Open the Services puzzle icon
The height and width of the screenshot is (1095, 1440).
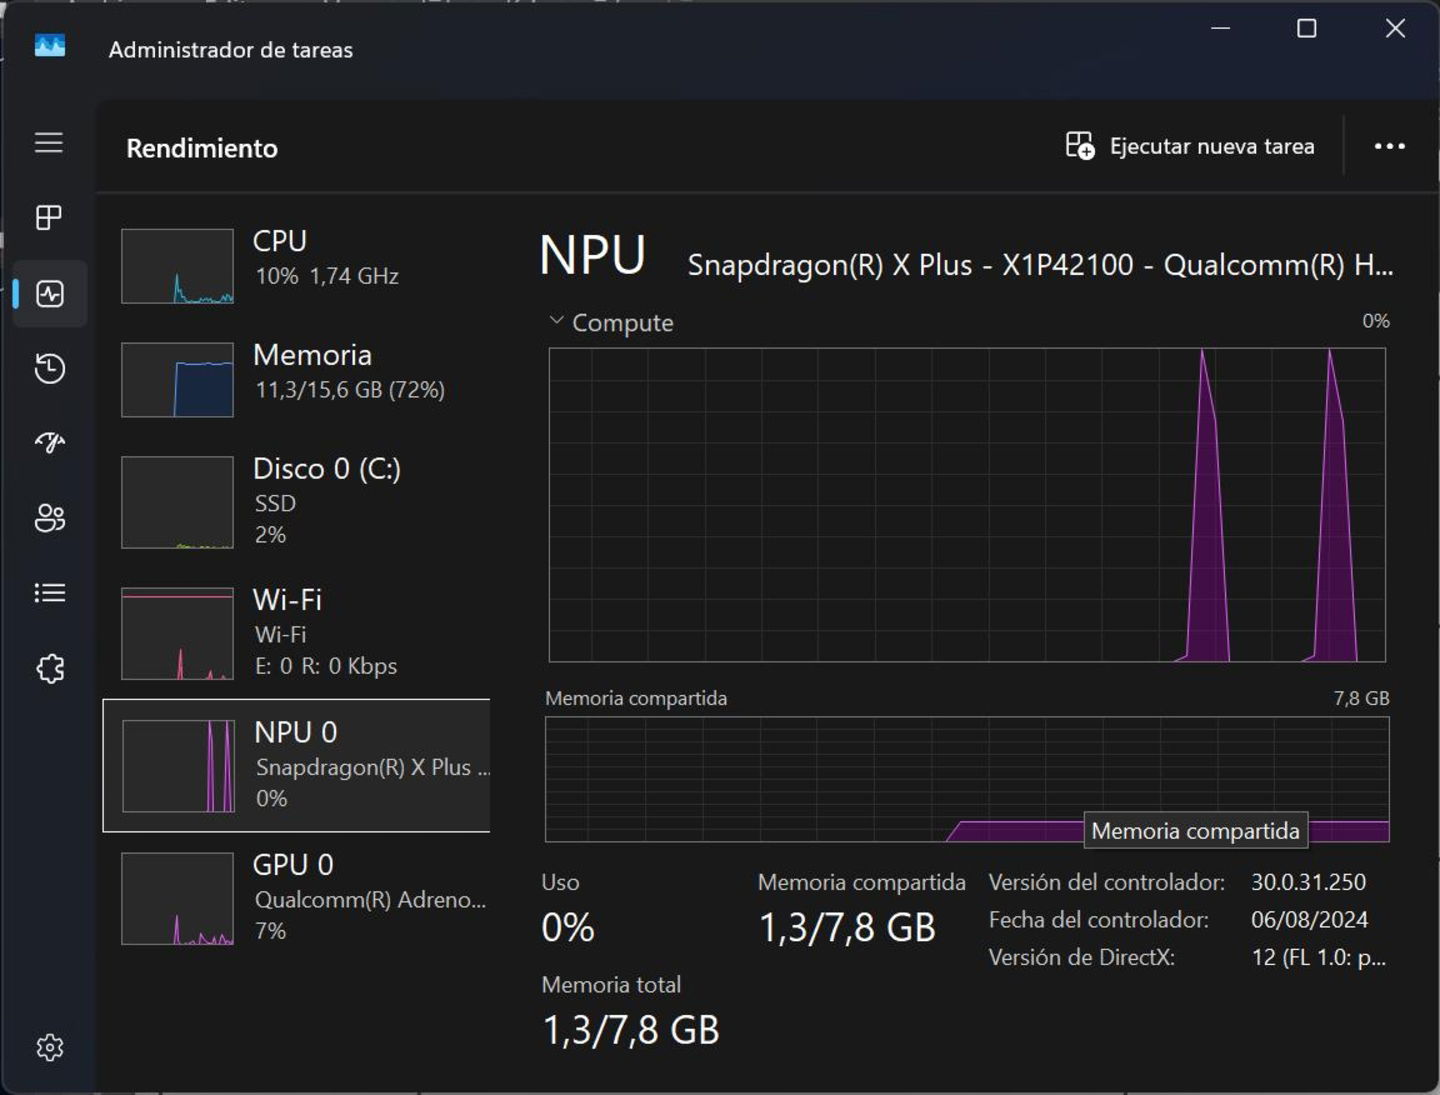click(50, 668)
